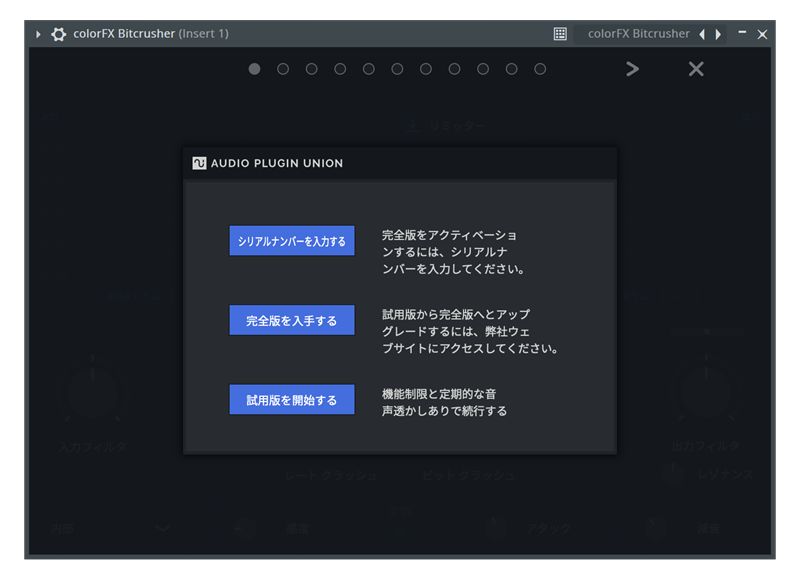Screen dimensions: 800x588
Task: Select the previous preset with the left arrow
Action: pos(703,34)
